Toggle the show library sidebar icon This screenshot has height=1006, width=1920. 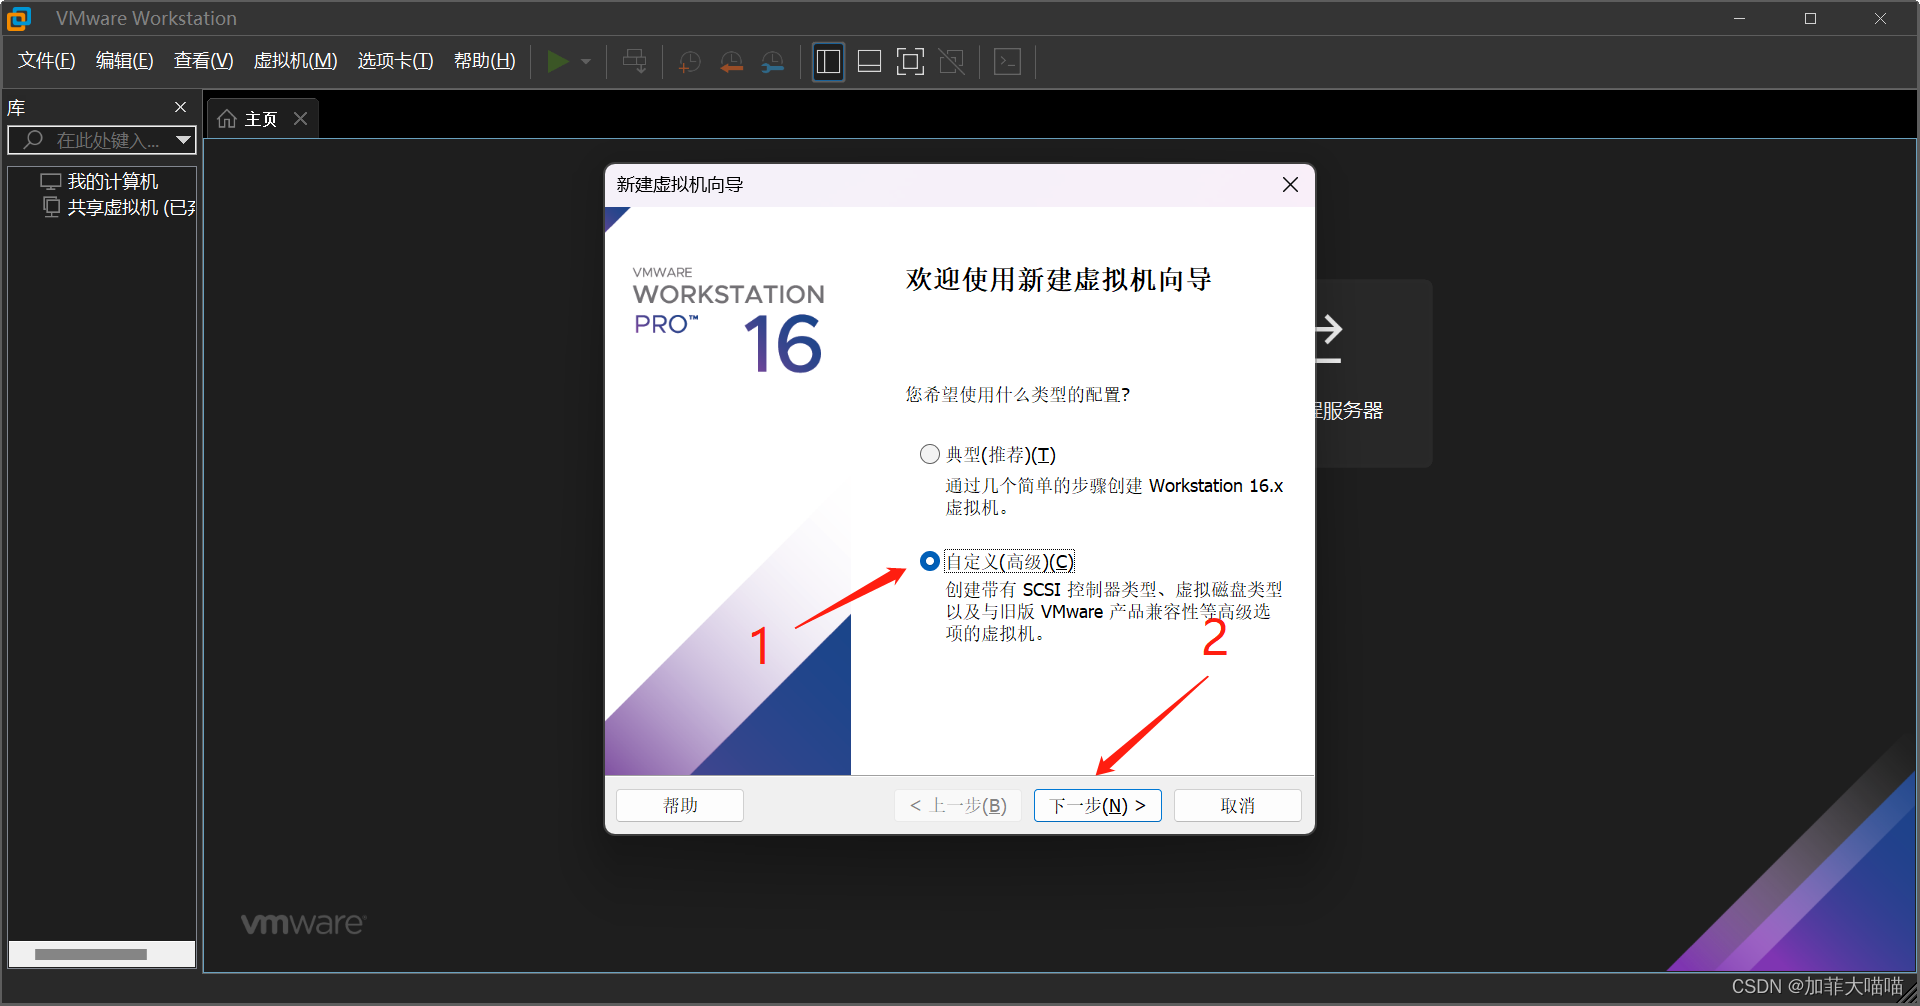(x=828, y=62)
